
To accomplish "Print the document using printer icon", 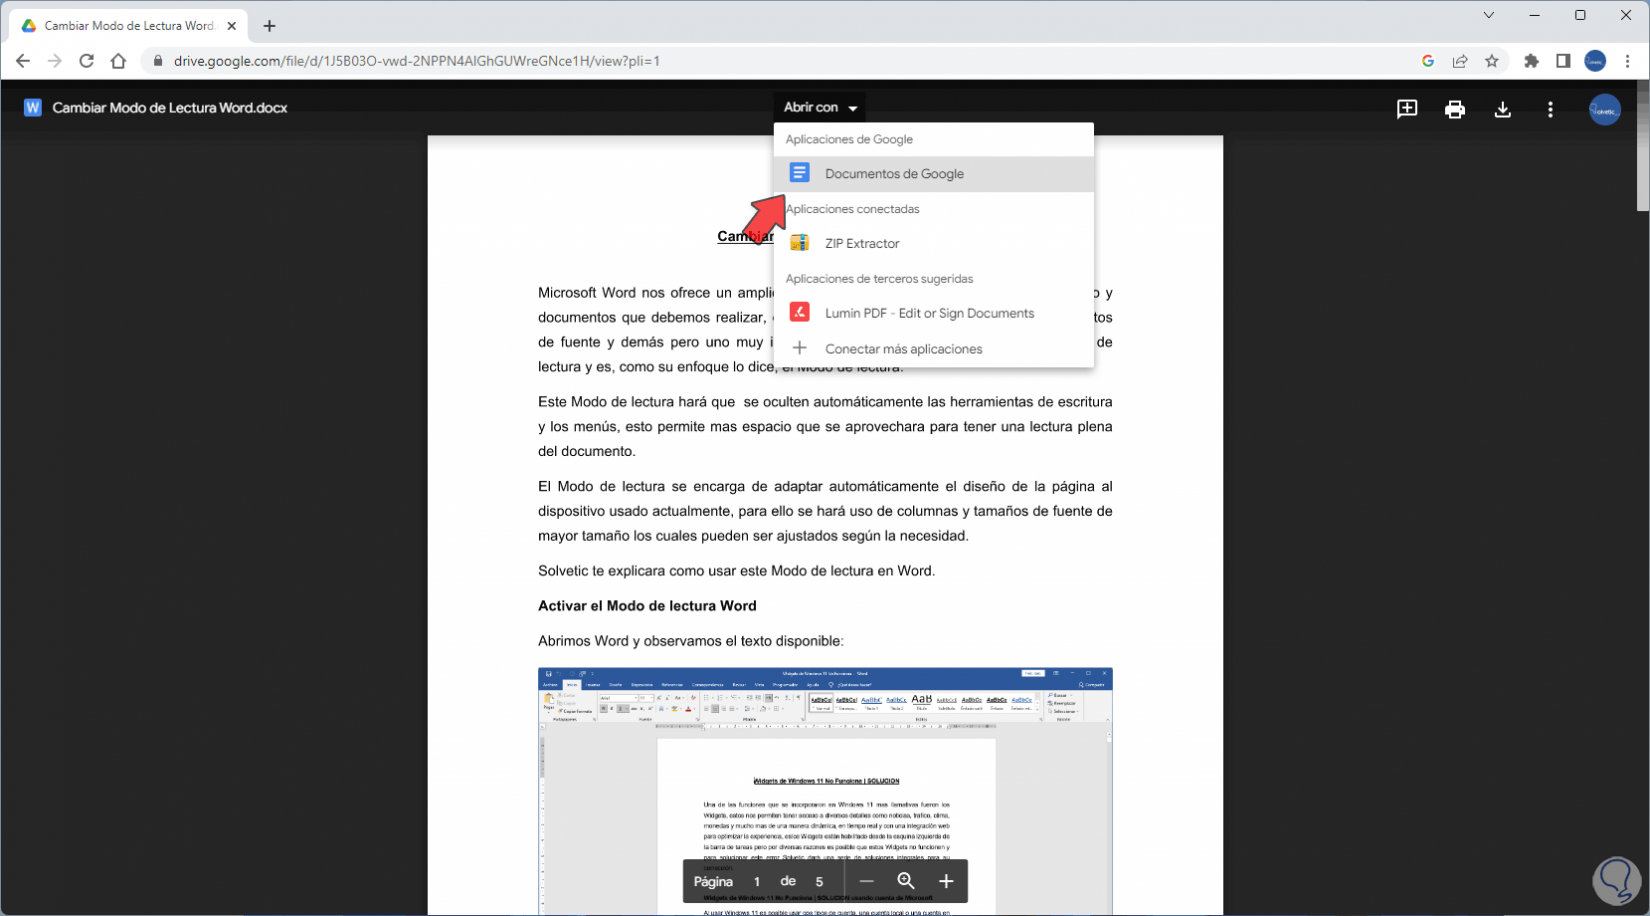I will (1455, 109).
